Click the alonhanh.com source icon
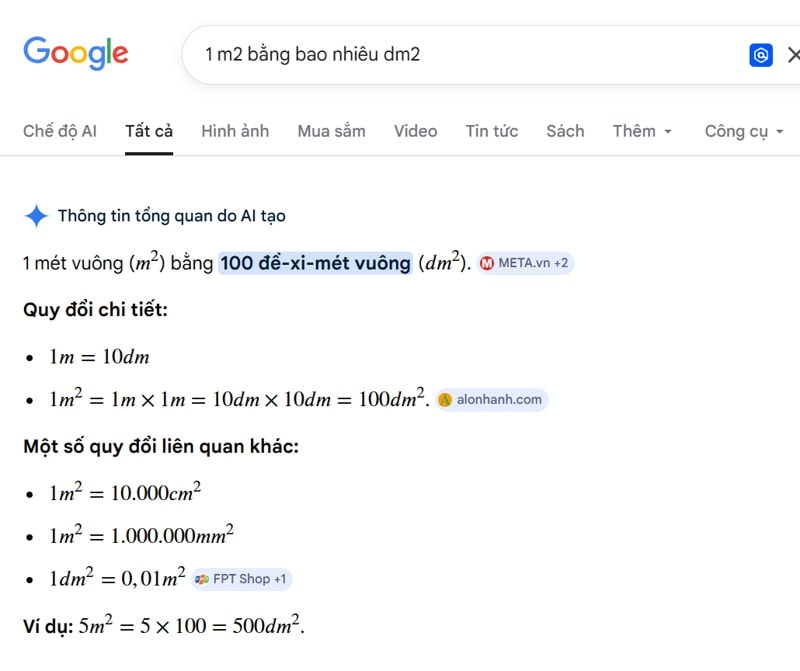Viewport: 800px width, 671px height. pyautogui.click(x=446, y=400)
